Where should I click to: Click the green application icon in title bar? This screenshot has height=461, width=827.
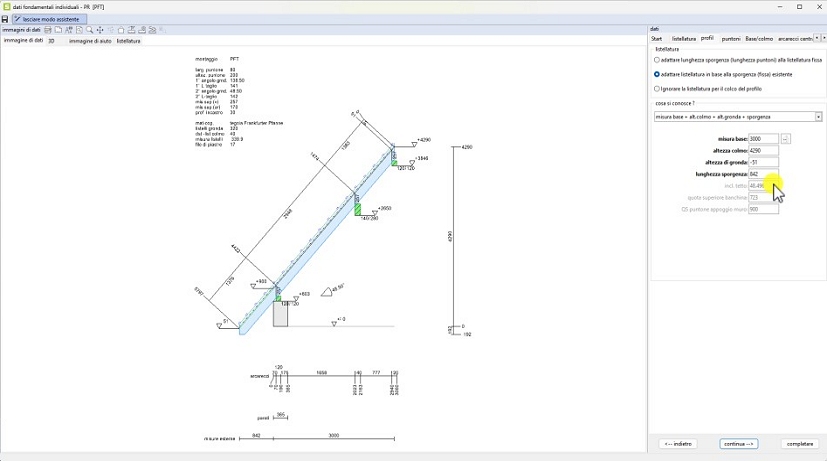click(6, 6)
